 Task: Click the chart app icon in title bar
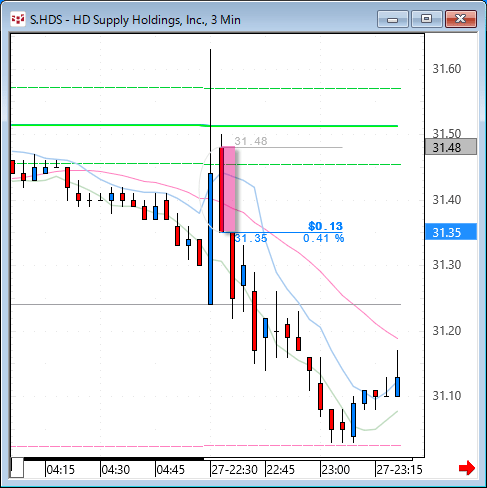[x=18, y=19]
